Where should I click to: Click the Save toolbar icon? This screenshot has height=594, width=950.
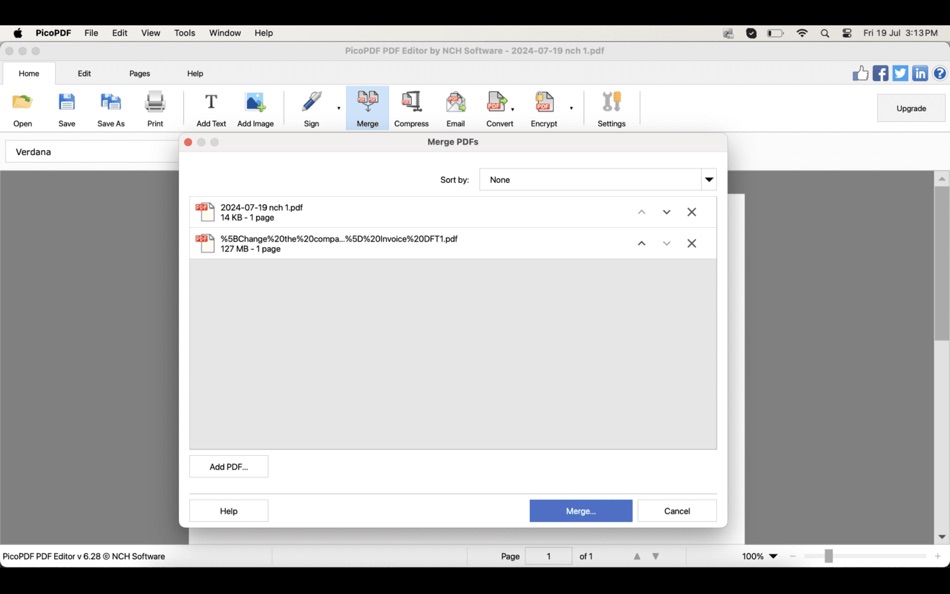67,108
